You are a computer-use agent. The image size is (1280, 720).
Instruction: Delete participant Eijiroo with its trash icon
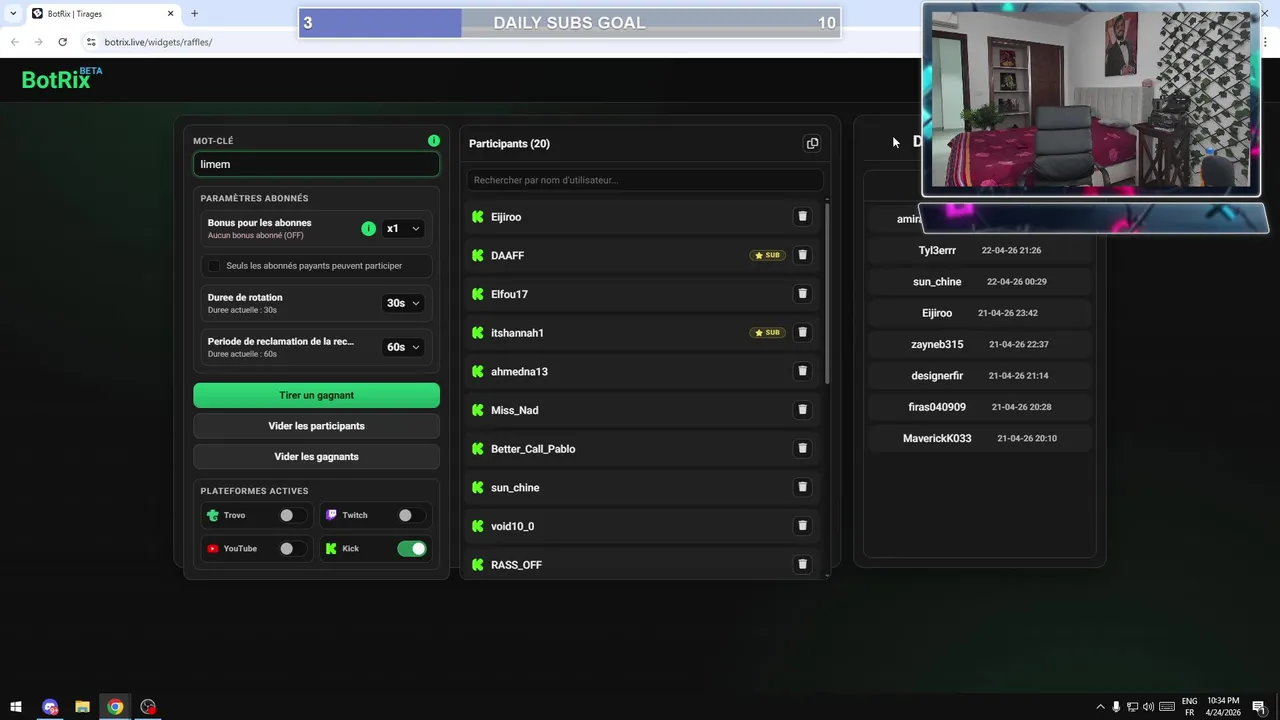click(x=802, y=216)
